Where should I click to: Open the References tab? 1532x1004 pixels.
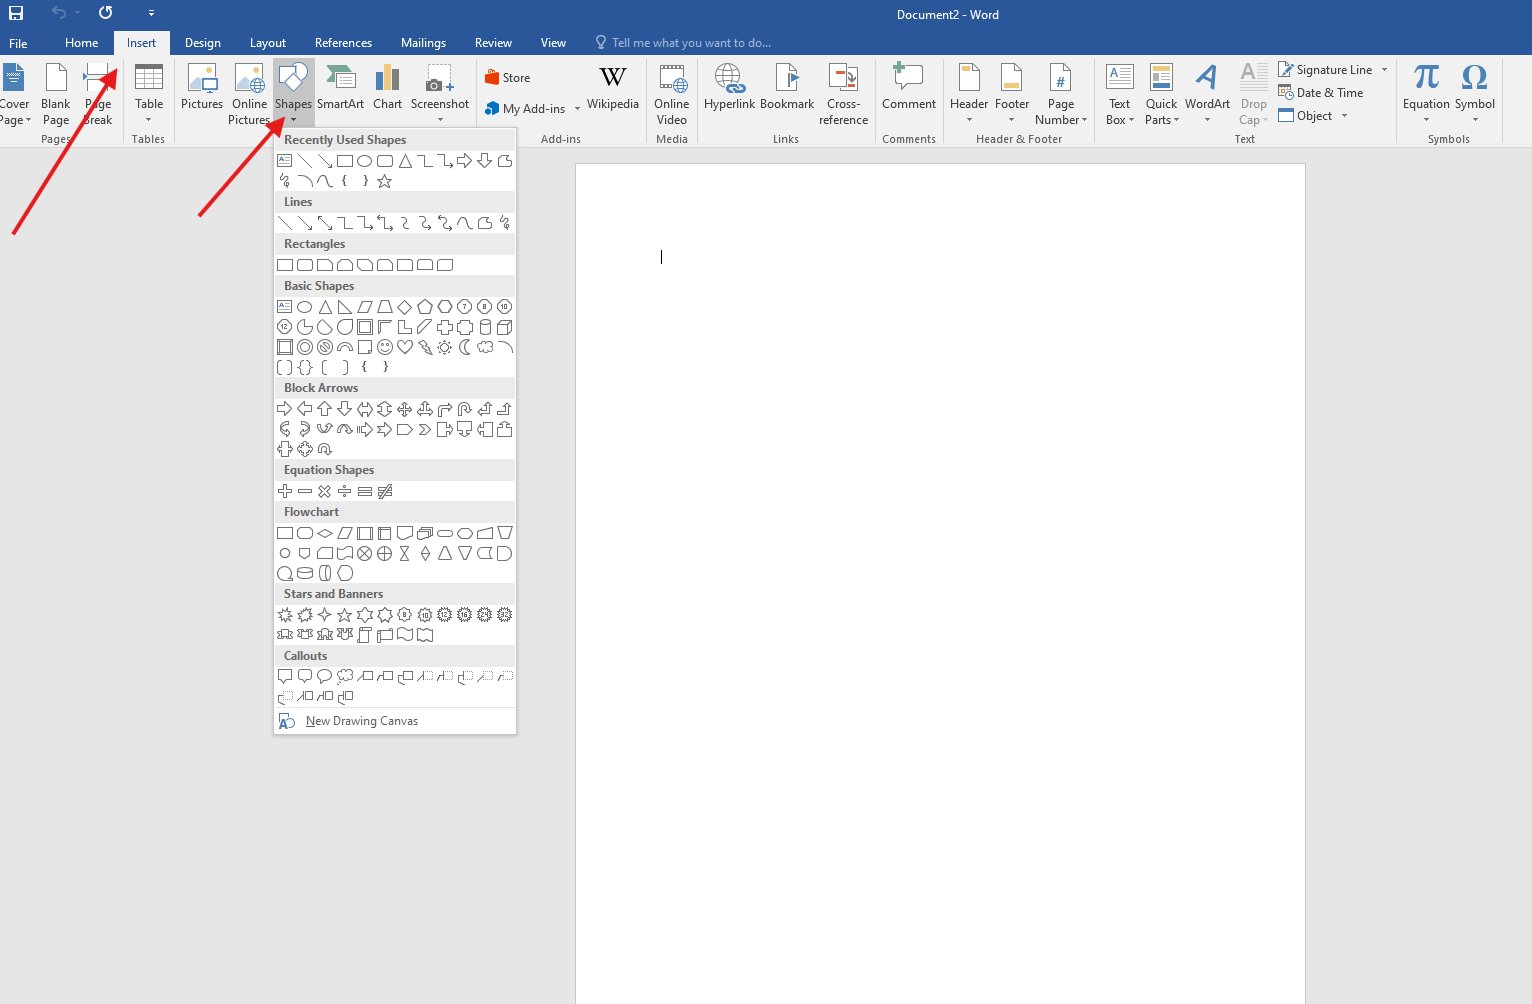click(x=343, y=43)
